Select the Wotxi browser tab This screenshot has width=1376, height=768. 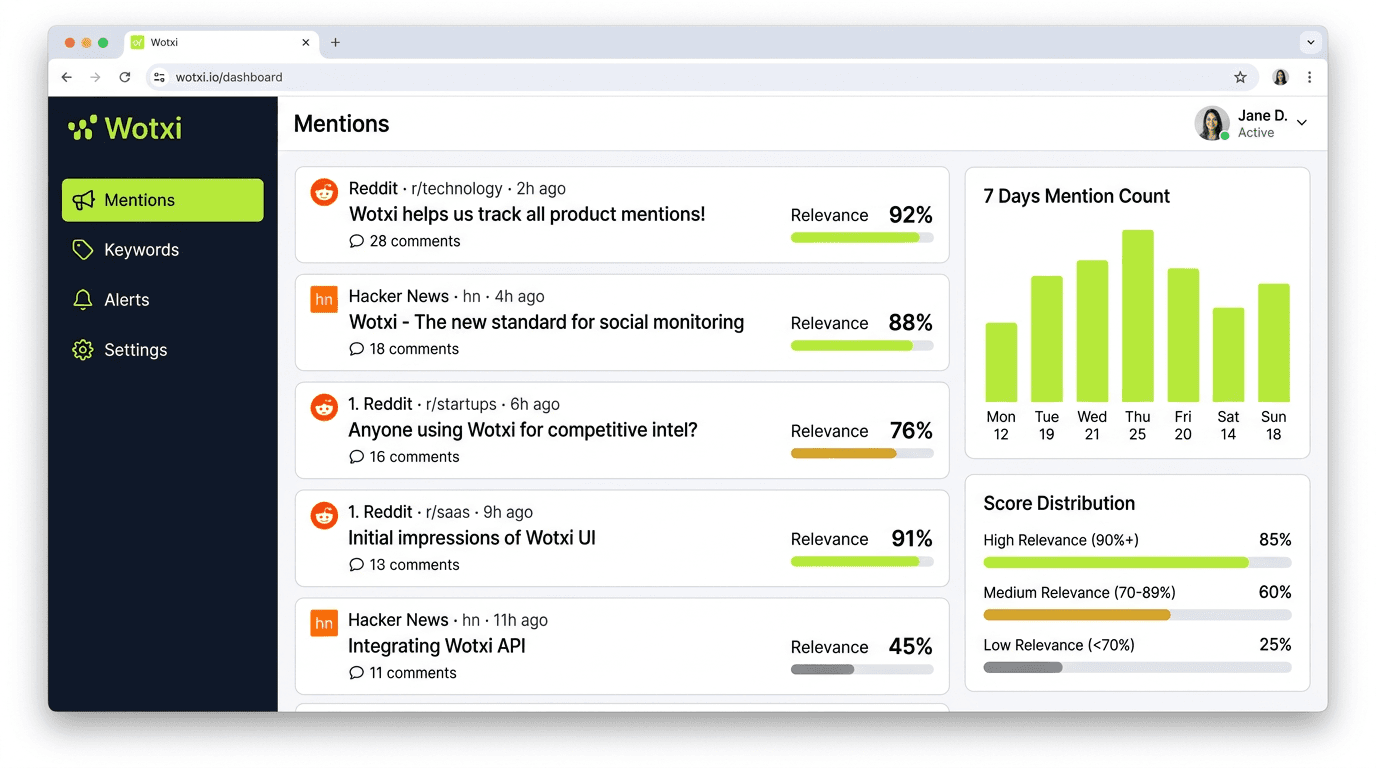[x=221, y=43]
